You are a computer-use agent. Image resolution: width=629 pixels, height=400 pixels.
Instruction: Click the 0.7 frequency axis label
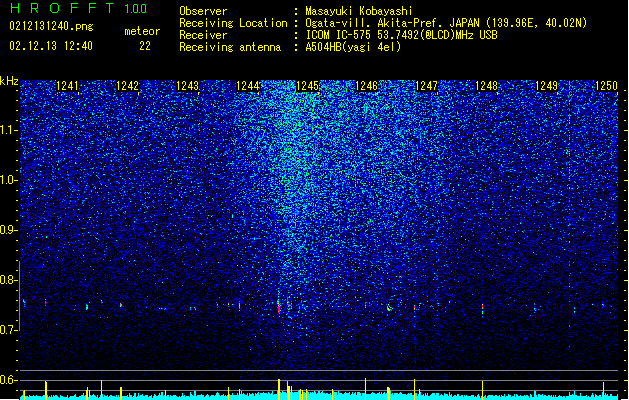click(x=9, y=330)
